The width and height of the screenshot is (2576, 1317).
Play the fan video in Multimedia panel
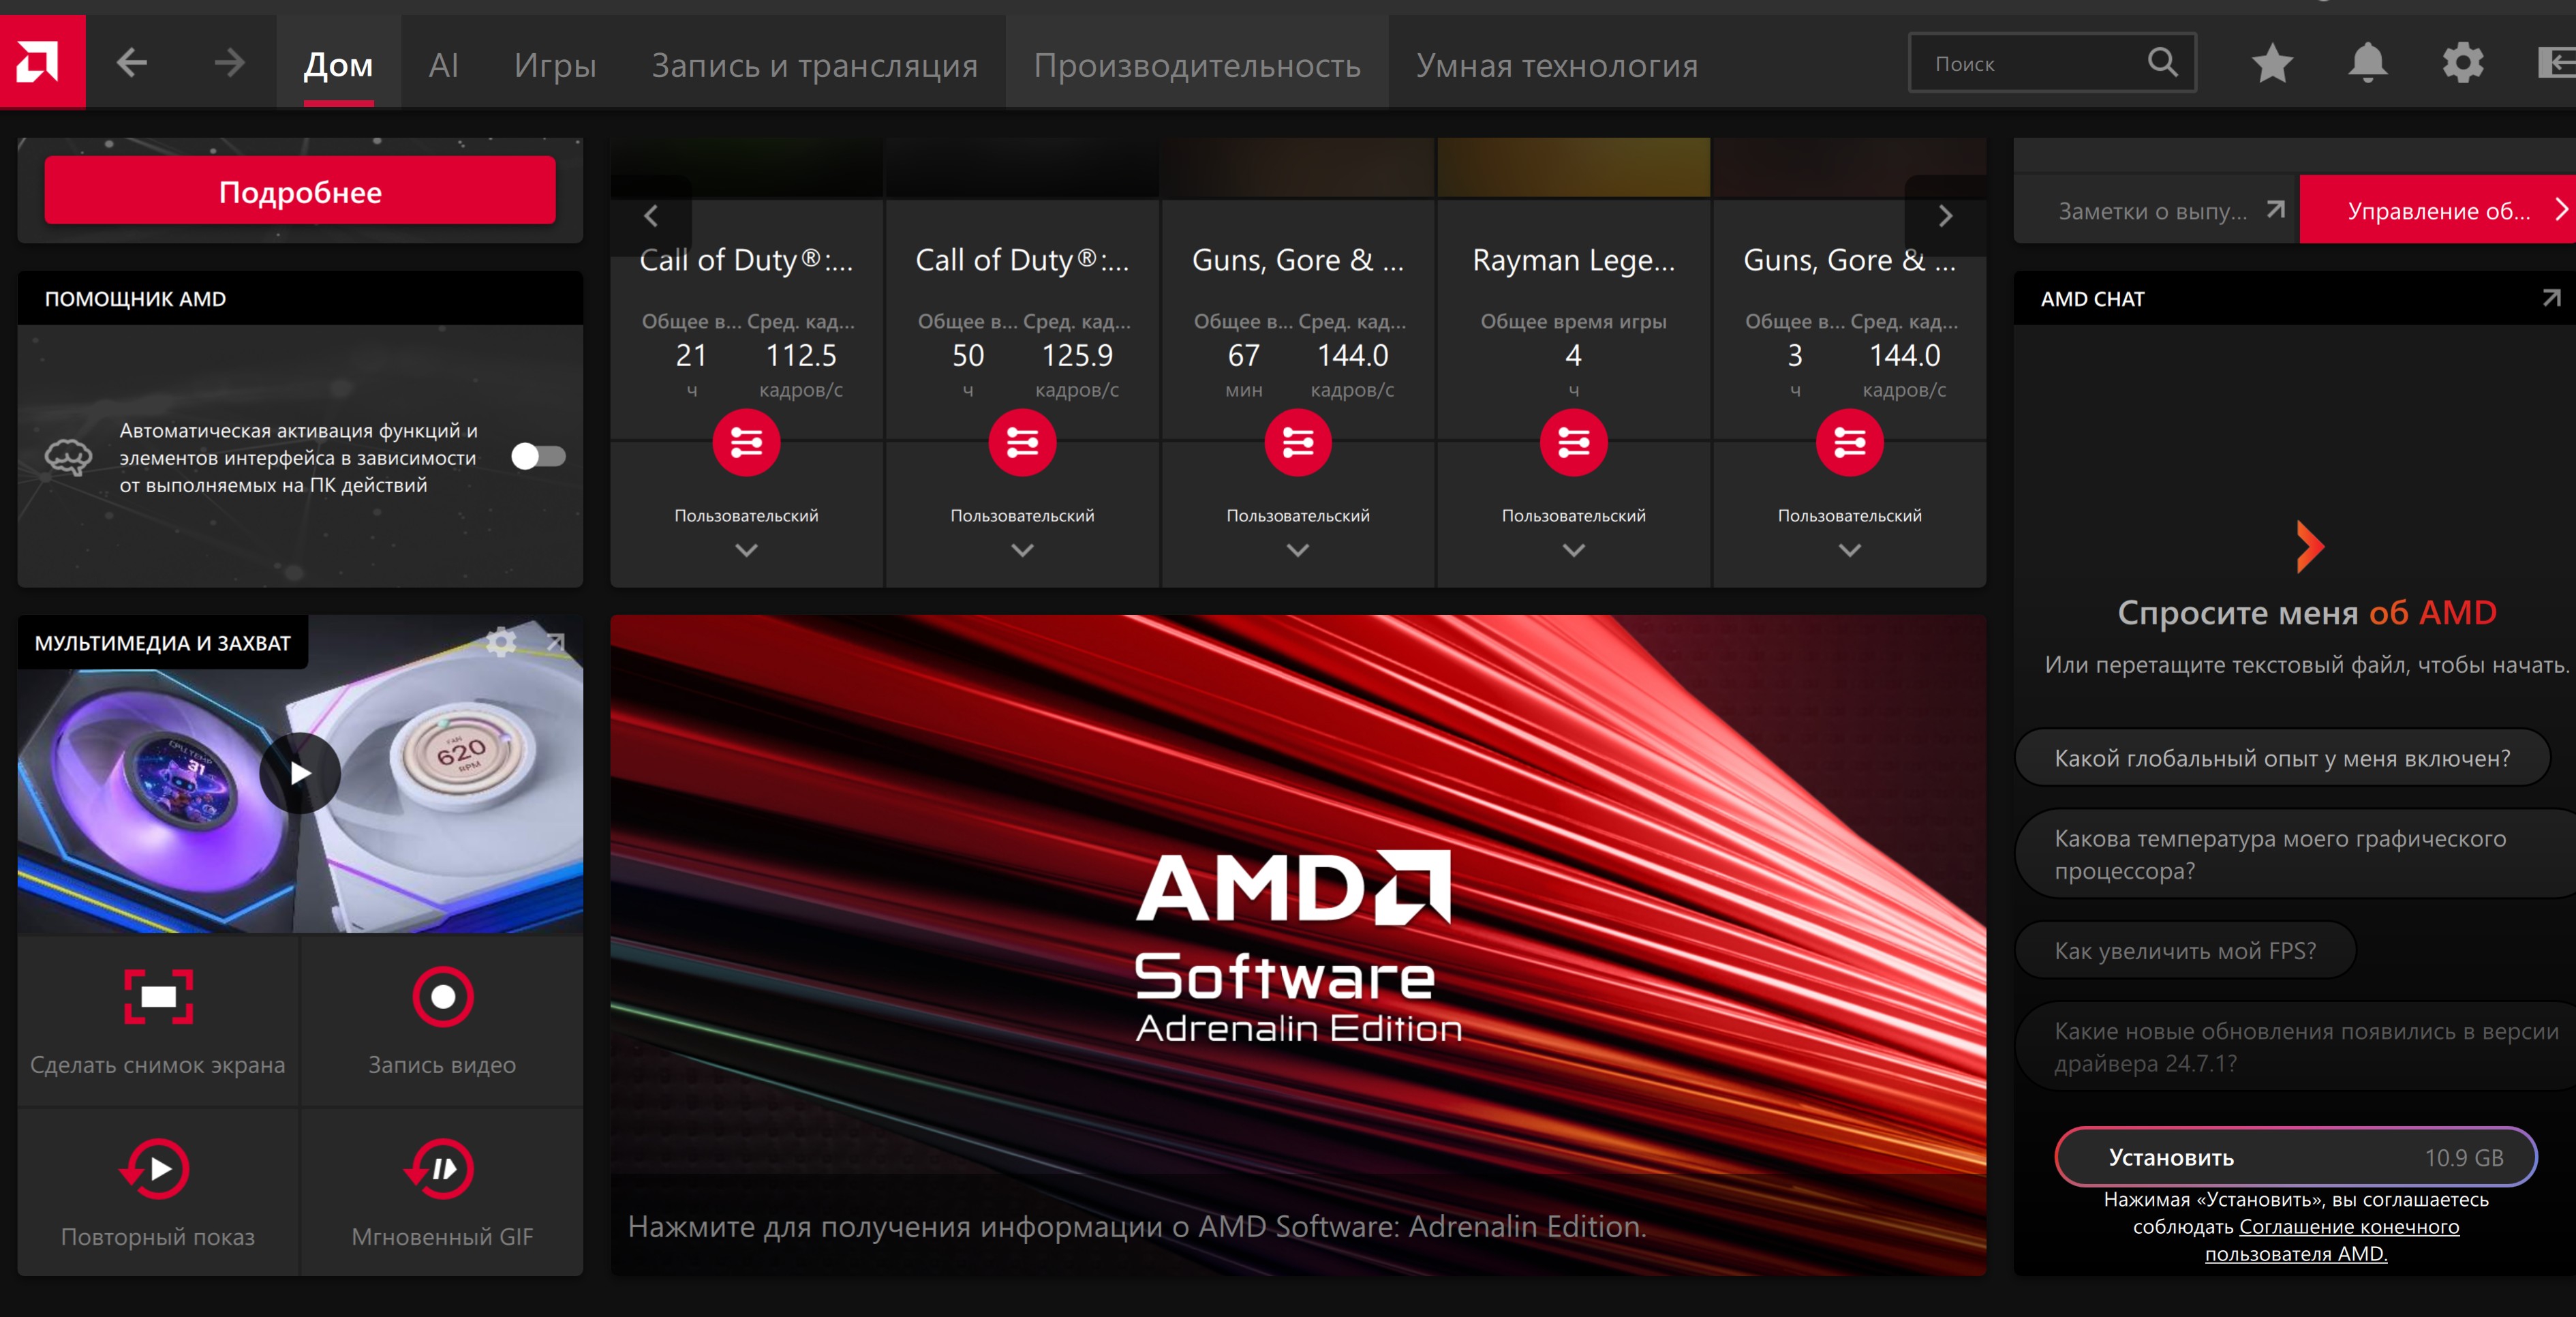[x=300, y=773]
